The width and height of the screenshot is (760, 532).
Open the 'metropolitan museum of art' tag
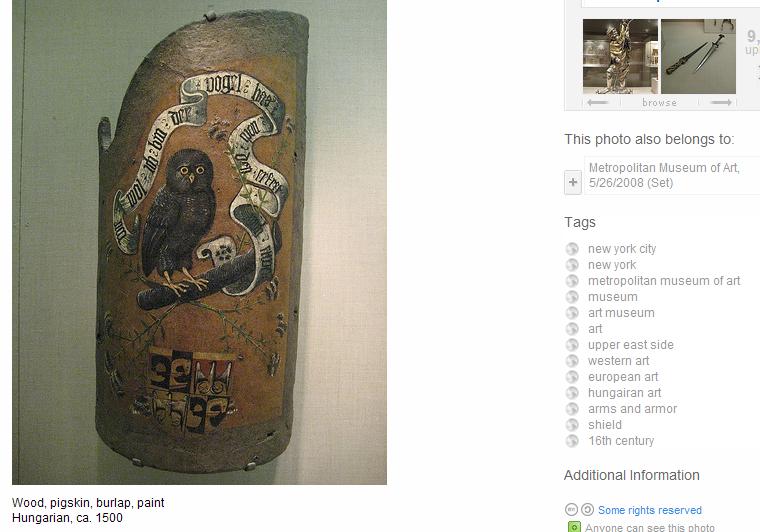click(x=664, y=281)
